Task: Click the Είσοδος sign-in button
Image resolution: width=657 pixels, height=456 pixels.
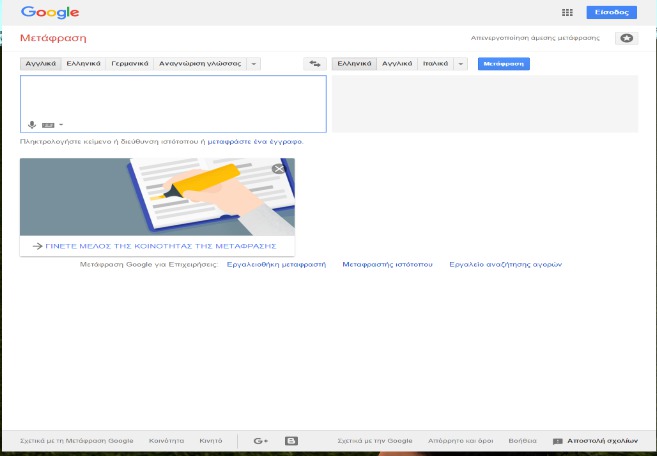Action: point(611,13)
